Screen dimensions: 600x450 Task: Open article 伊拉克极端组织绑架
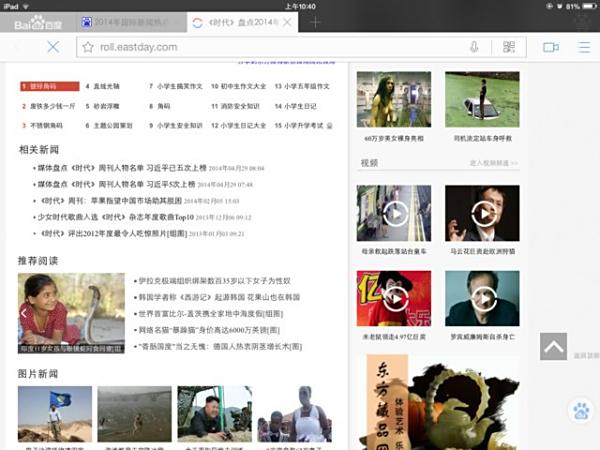point(214,281)
